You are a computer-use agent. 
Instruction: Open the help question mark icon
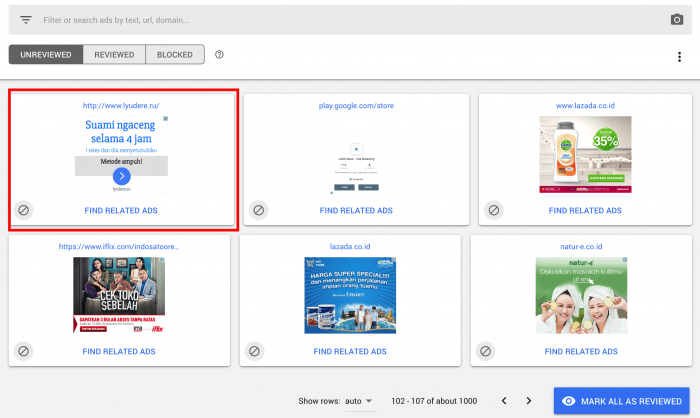click(x=219, y=54)
